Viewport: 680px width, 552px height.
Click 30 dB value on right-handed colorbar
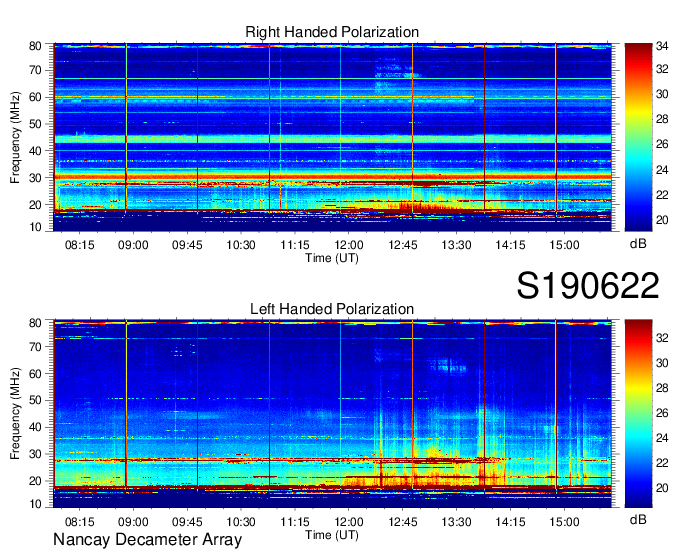[x=662, y=94]
